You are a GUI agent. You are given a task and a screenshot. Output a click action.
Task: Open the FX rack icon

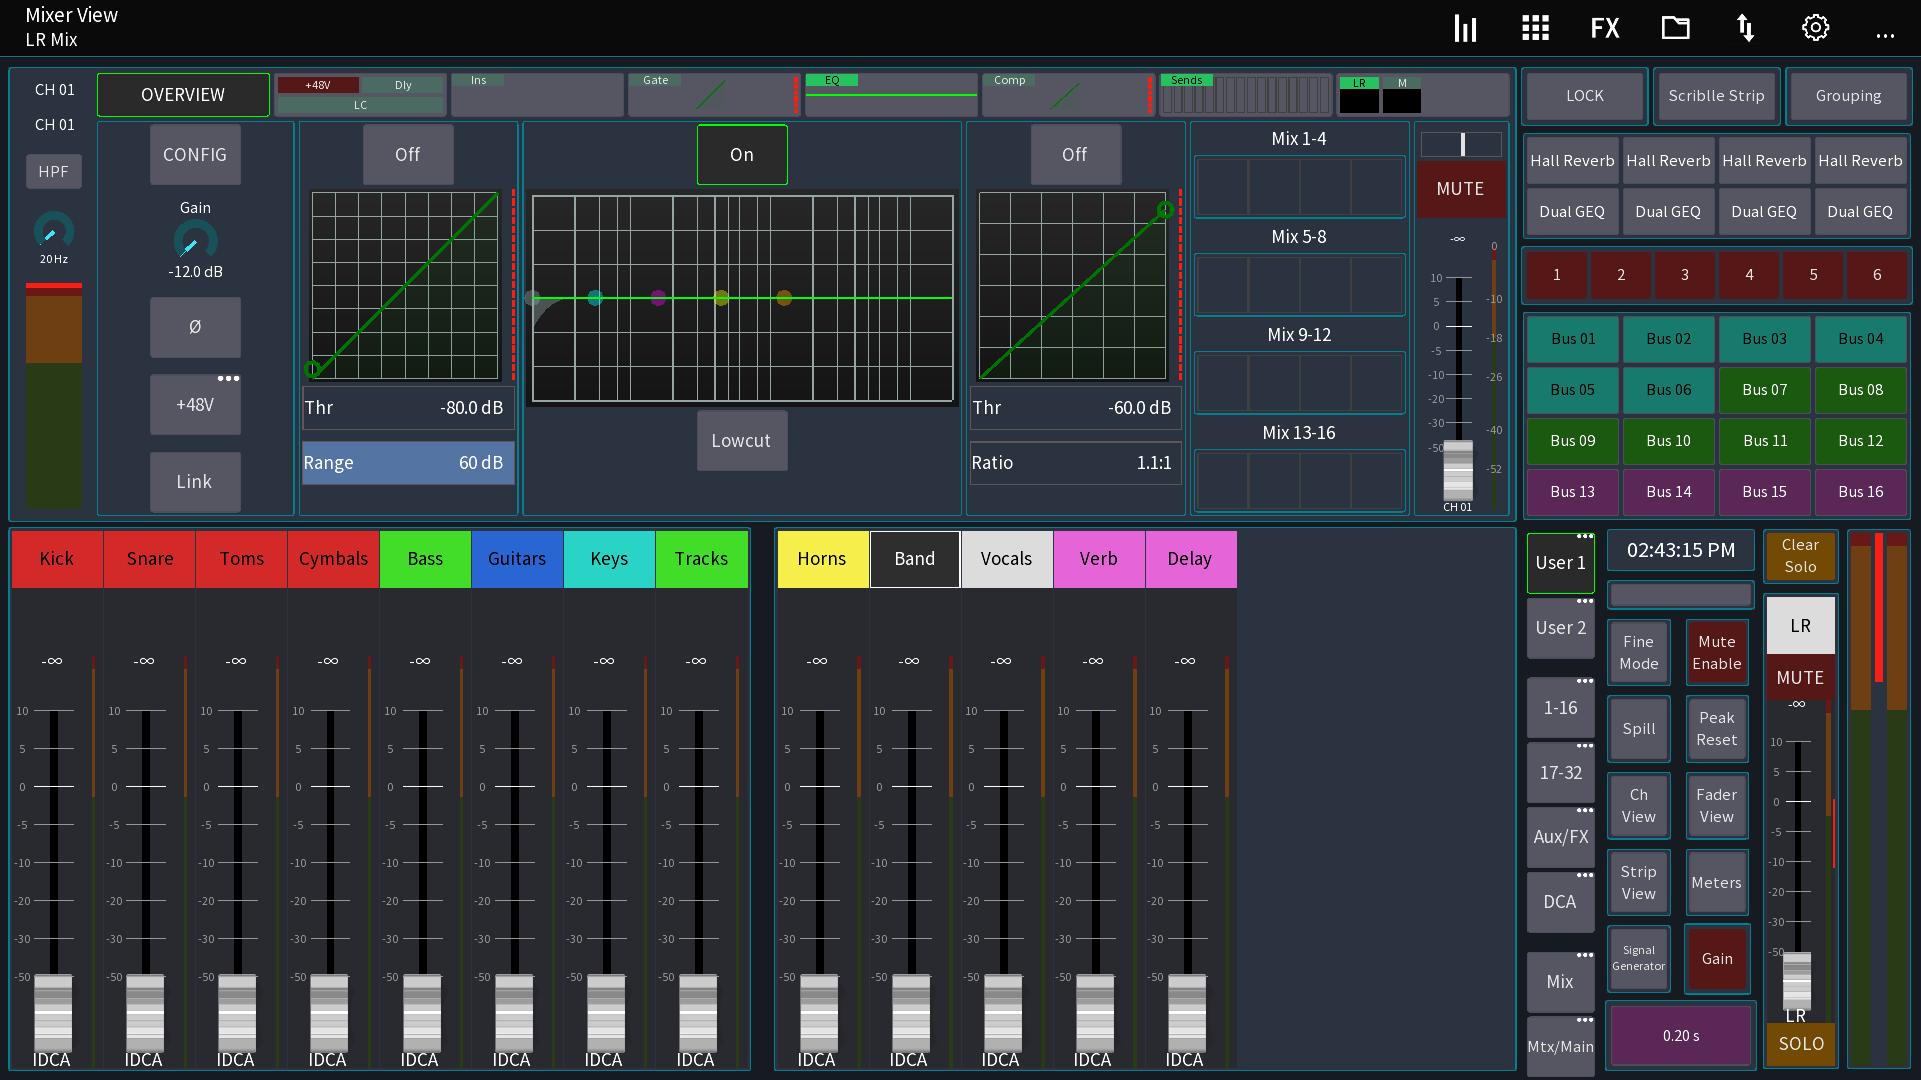click(x=1605, y=28)
